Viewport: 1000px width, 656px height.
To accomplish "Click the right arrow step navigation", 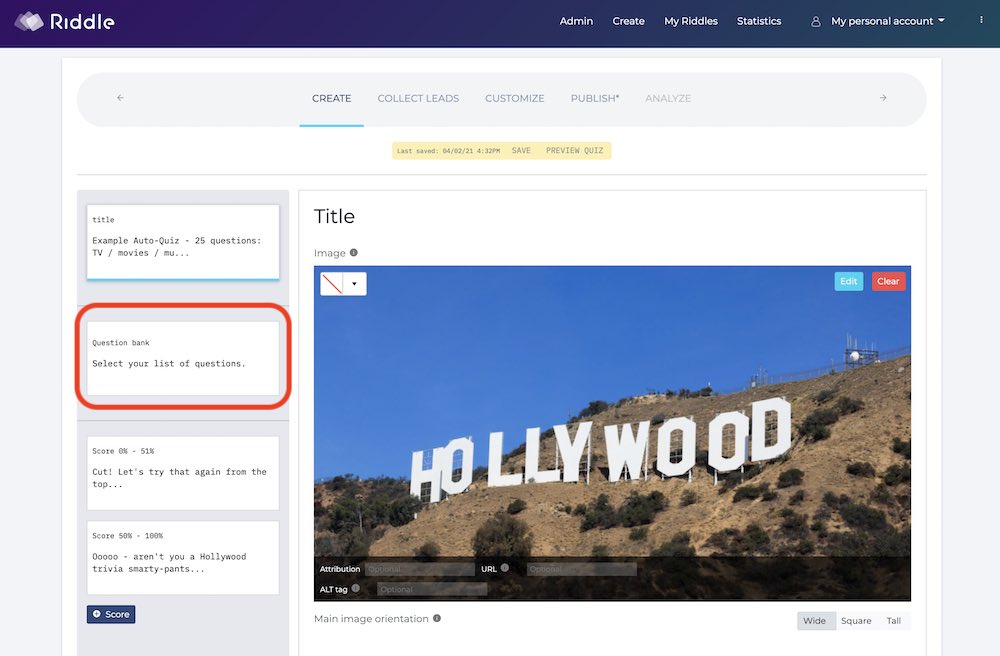I will click(883, 98).
